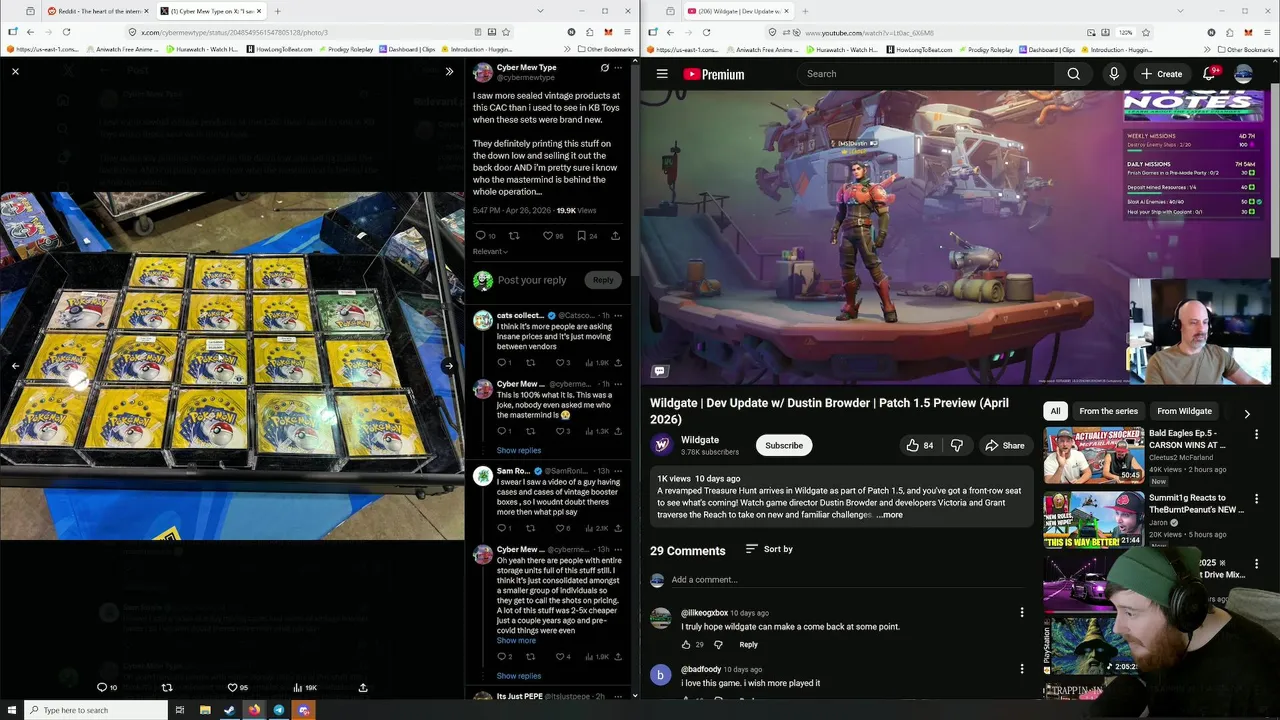Open YouTube account avatar menu

click(1243, 74)
